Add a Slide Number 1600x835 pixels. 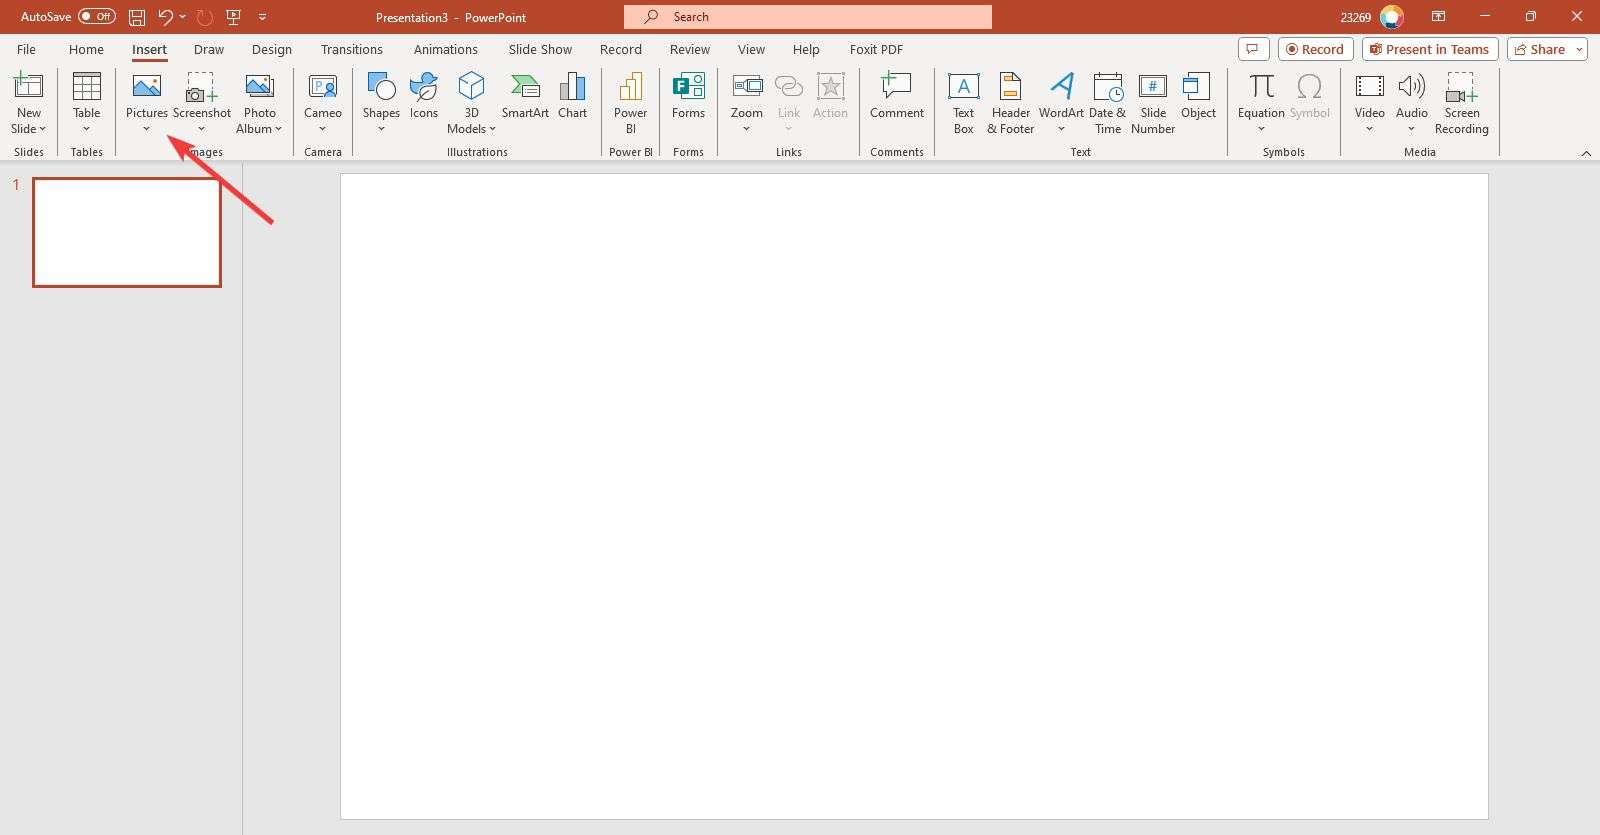click(1152, 102)
